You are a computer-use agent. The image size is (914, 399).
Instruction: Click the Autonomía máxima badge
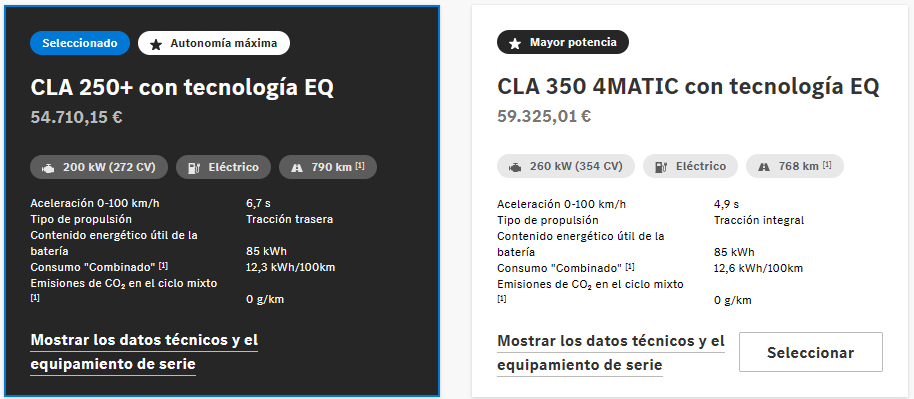pyautogui.click(x=214, y=43)
